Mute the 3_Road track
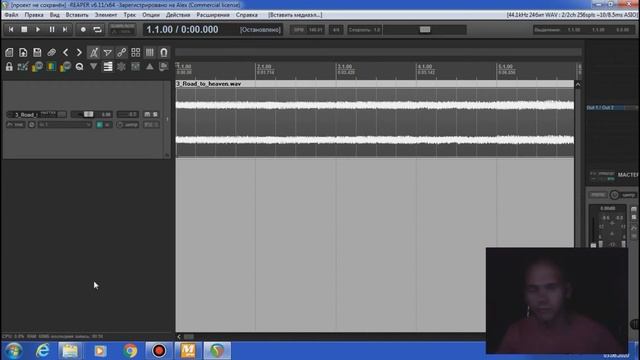 click(147, 114)
